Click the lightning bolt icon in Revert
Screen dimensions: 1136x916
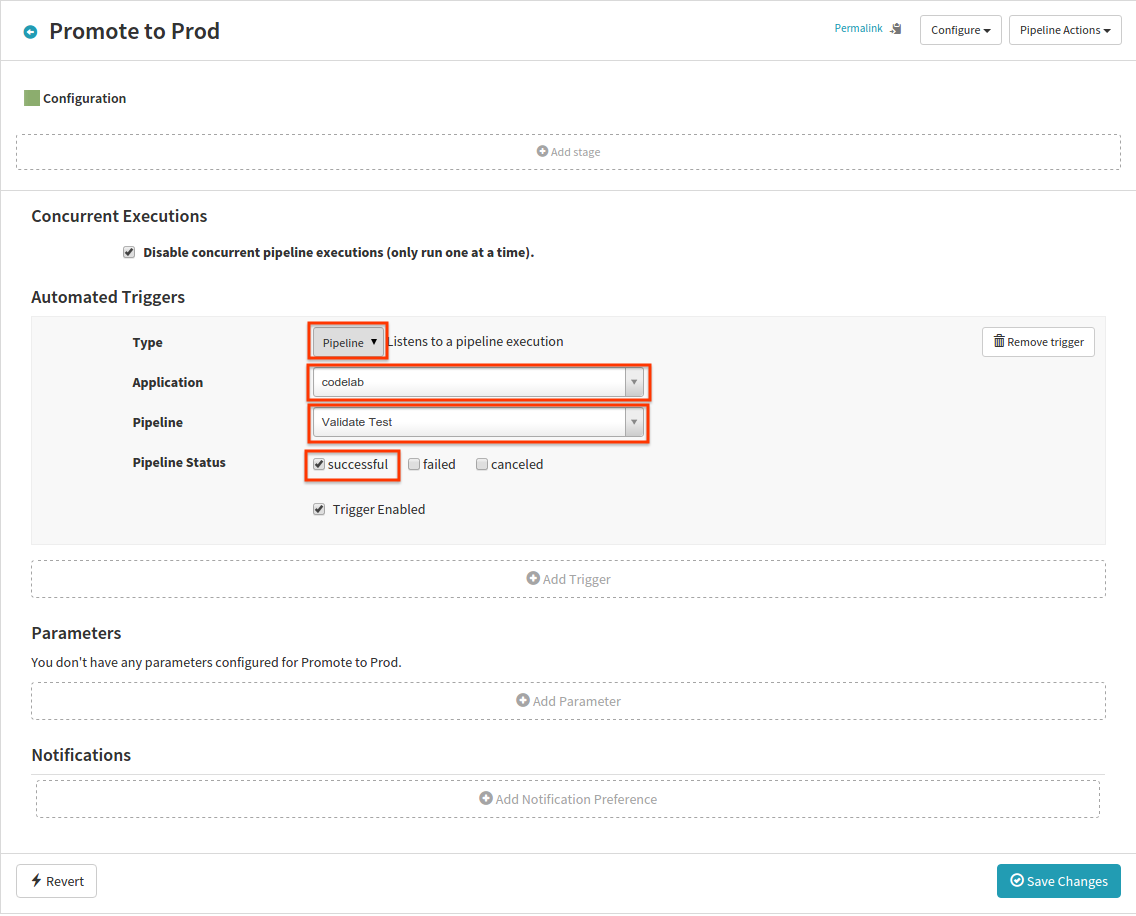37,881
